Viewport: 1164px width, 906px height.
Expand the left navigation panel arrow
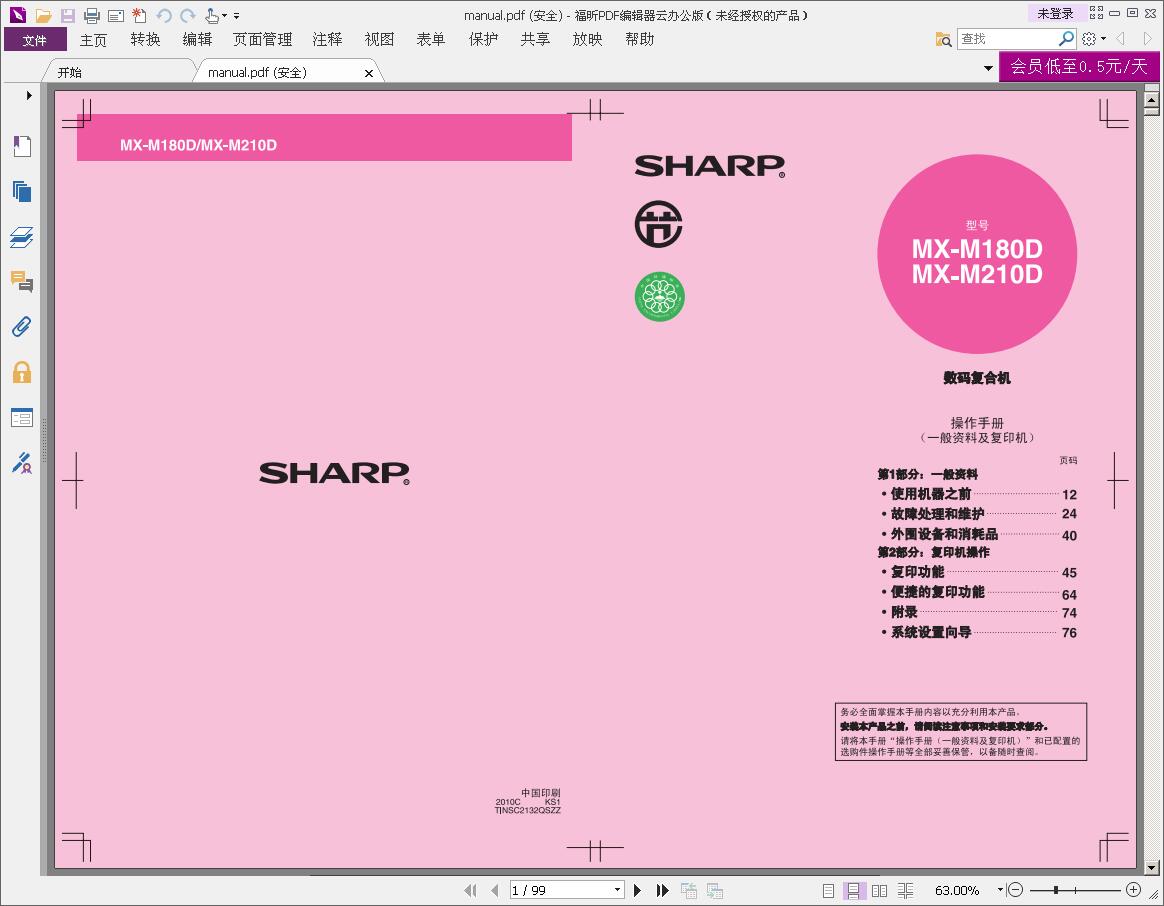click(x=29, y=95)
